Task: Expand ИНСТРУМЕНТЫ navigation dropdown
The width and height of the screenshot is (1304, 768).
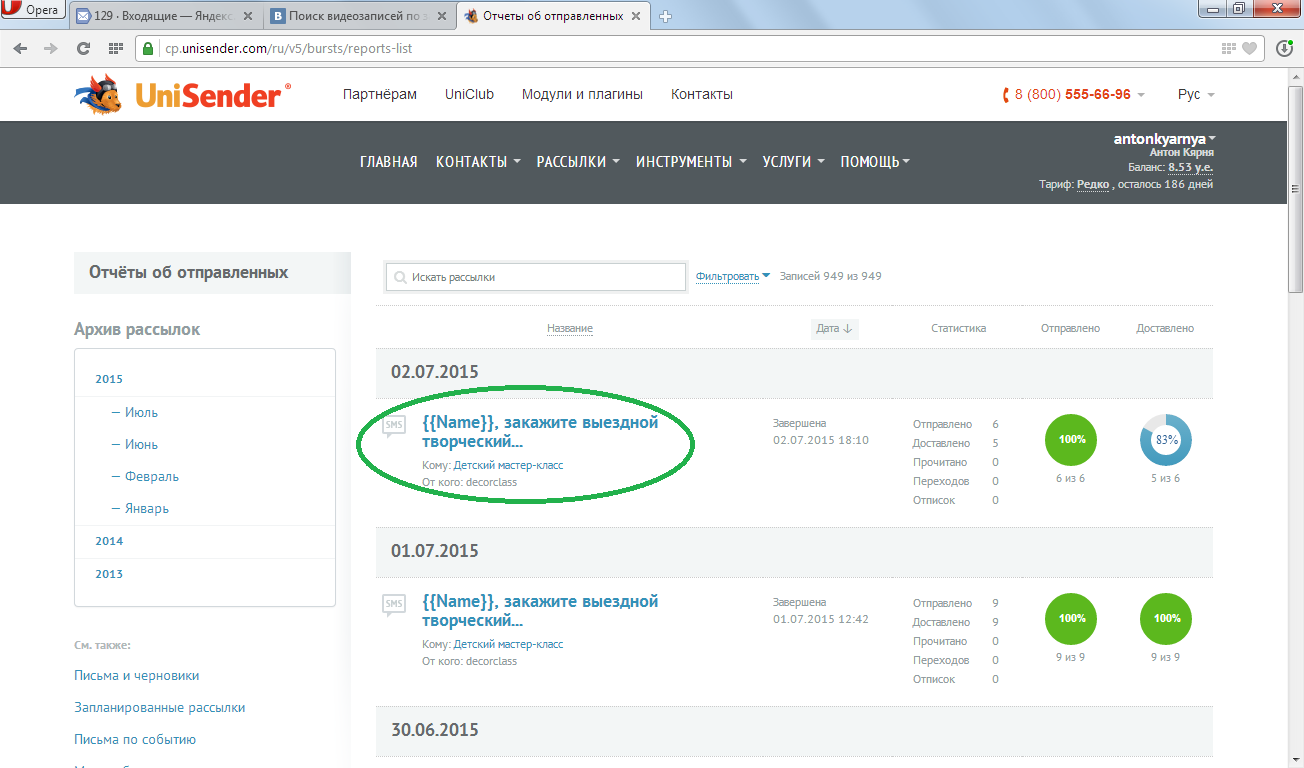Action: 691,162
